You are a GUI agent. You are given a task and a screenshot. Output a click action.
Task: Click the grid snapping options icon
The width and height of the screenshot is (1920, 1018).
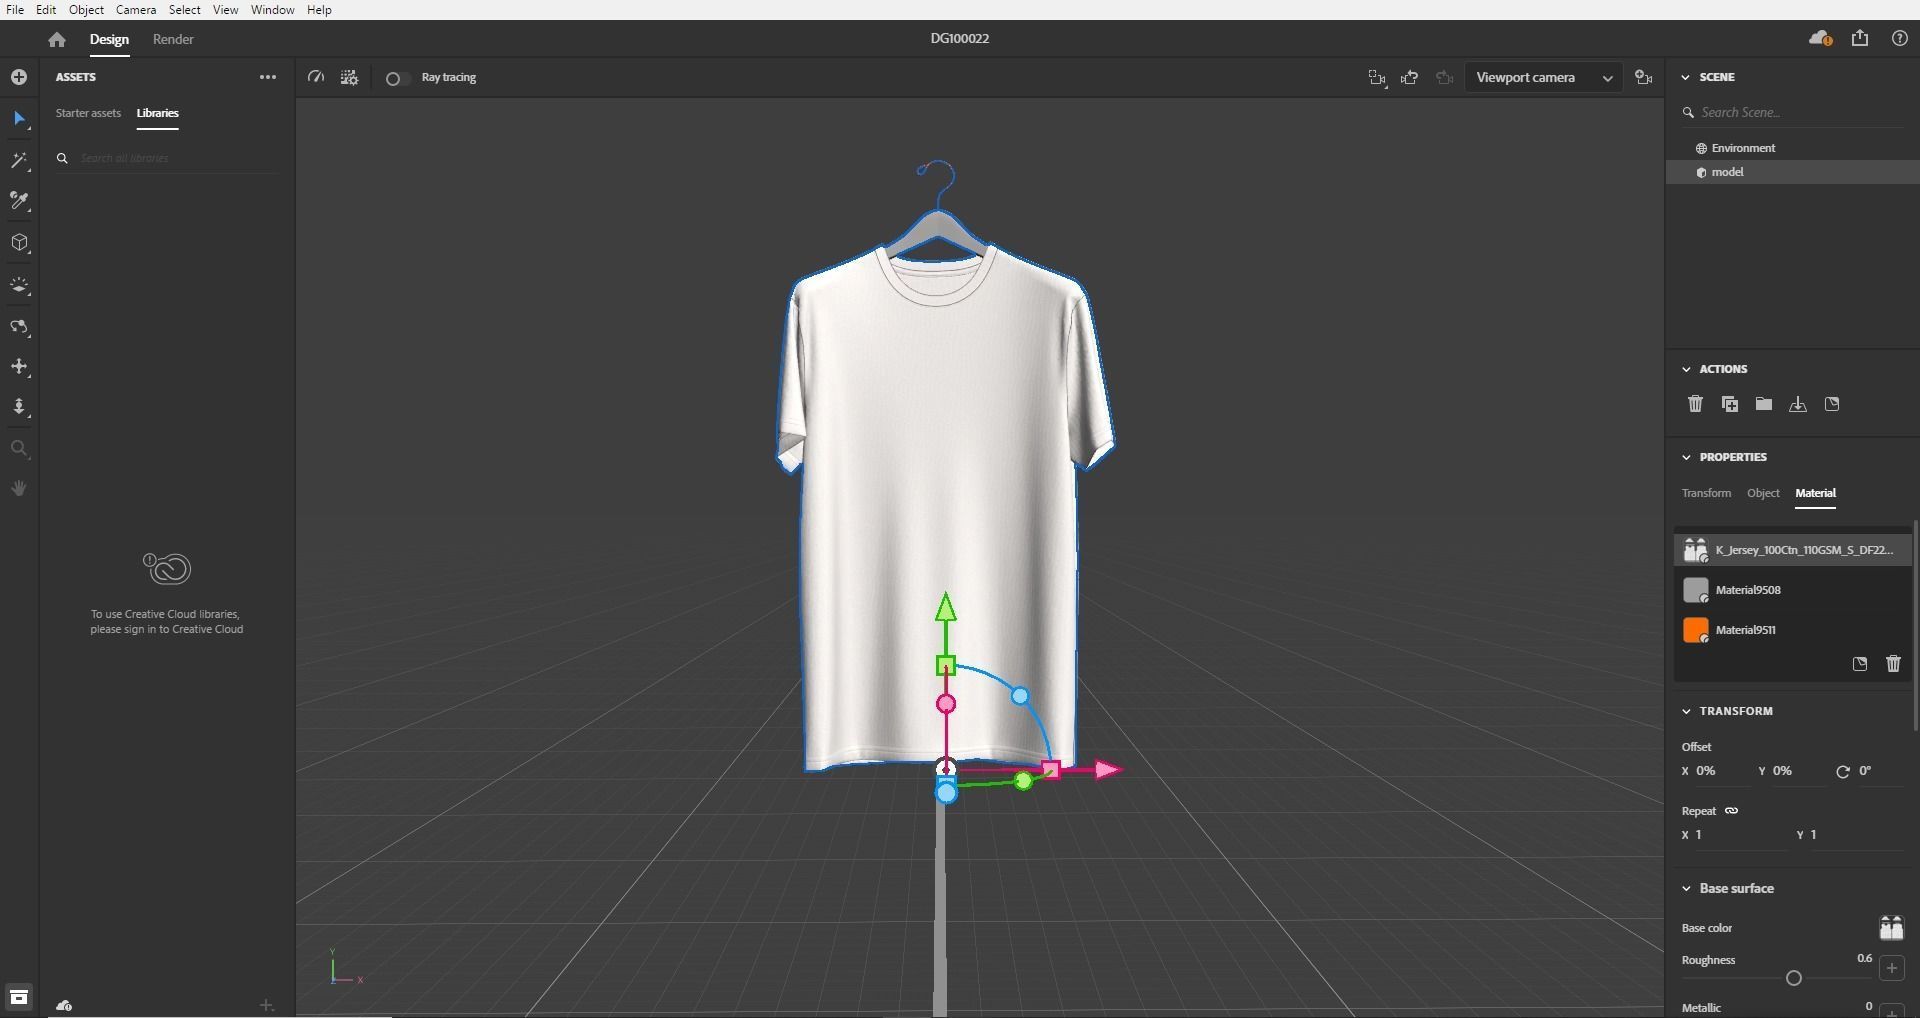(349, 77)
